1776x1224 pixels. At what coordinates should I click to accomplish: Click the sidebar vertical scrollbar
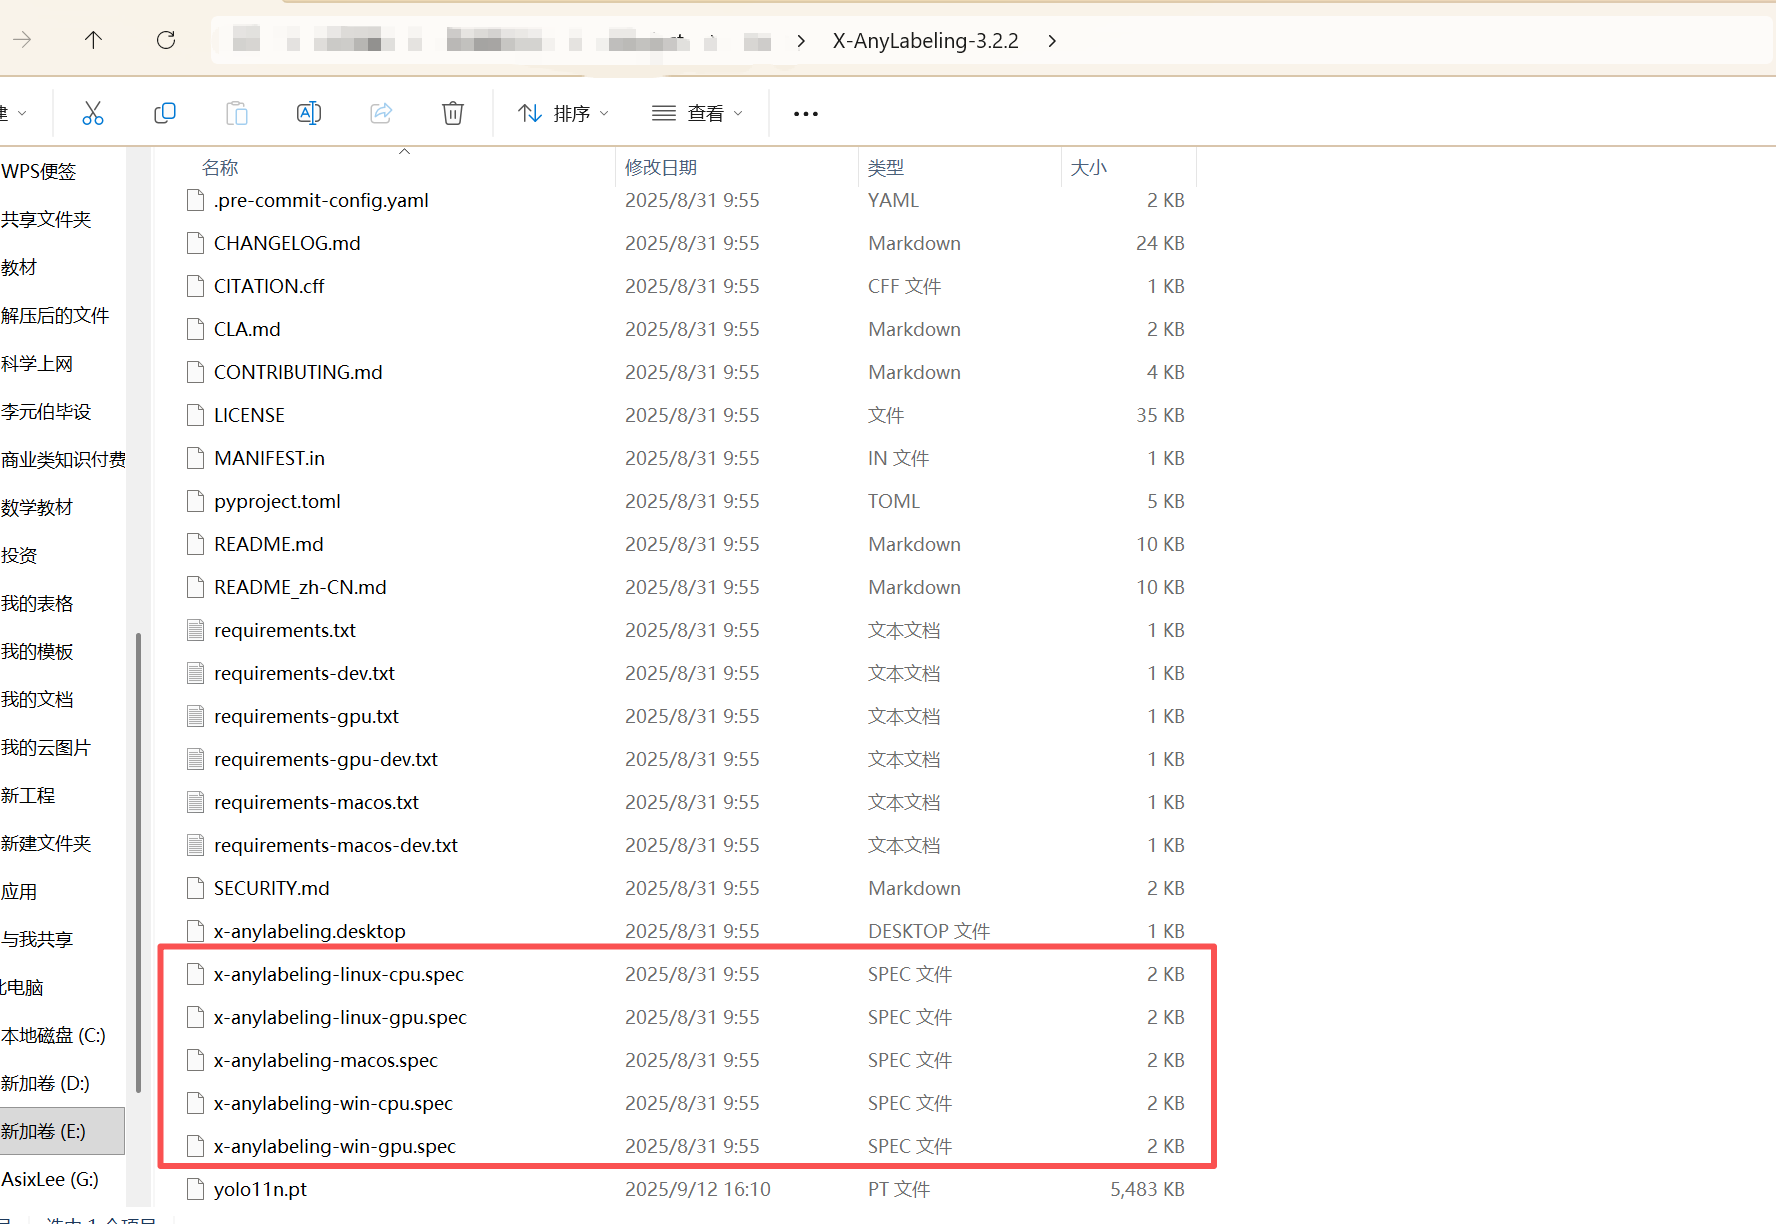138,862
